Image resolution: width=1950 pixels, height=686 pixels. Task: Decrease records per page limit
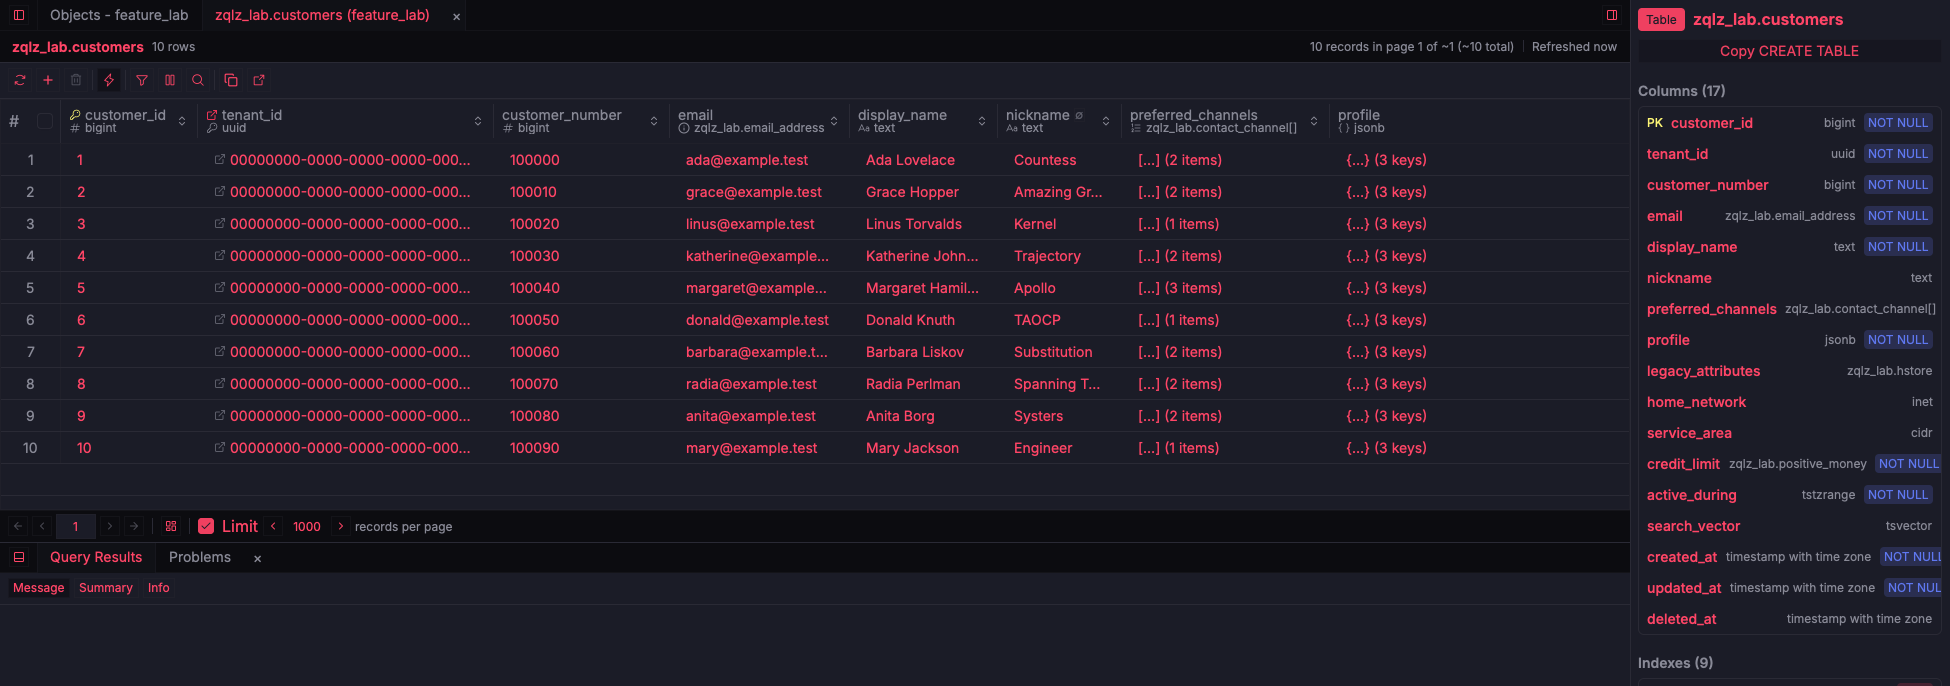(x=273, y=526)
